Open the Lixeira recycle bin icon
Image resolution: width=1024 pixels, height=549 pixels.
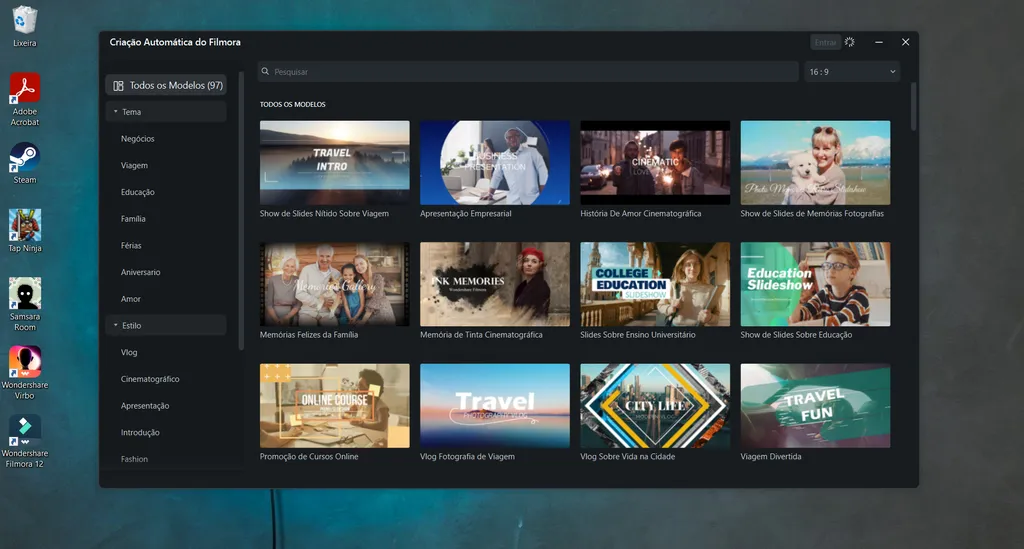(25, 22)
